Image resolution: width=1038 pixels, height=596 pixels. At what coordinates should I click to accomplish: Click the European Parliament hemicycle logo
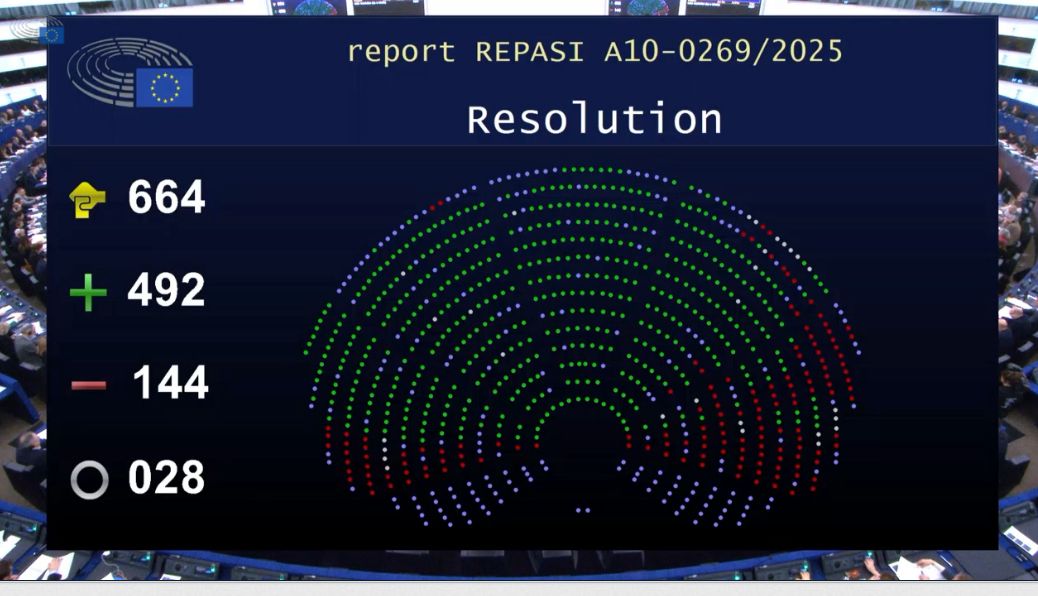coord(115,68)
